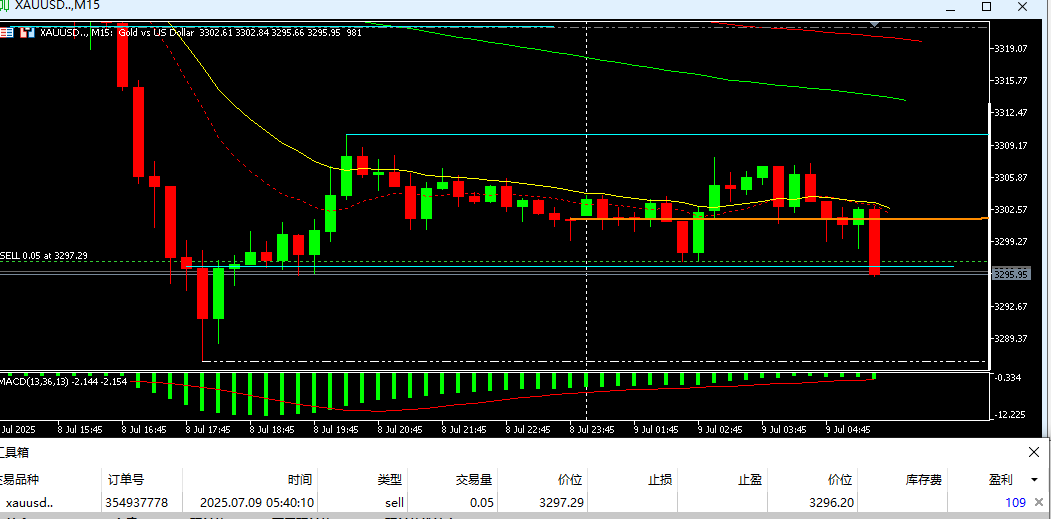Click the 3297.29 open price cell
The height and width of the screenshot is (519, 1051).
[x=562, y=502]
